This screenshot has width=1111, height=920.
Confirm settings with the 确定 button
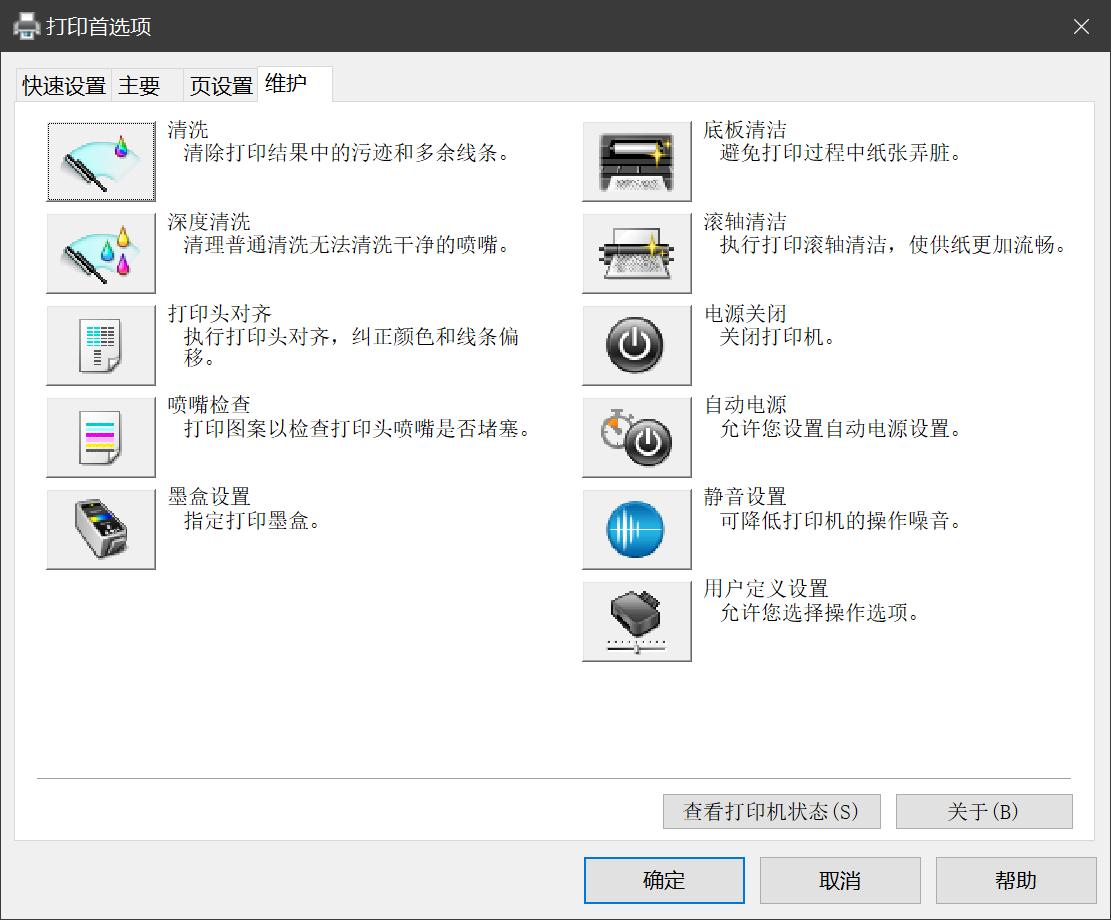(x=663, y=880)
